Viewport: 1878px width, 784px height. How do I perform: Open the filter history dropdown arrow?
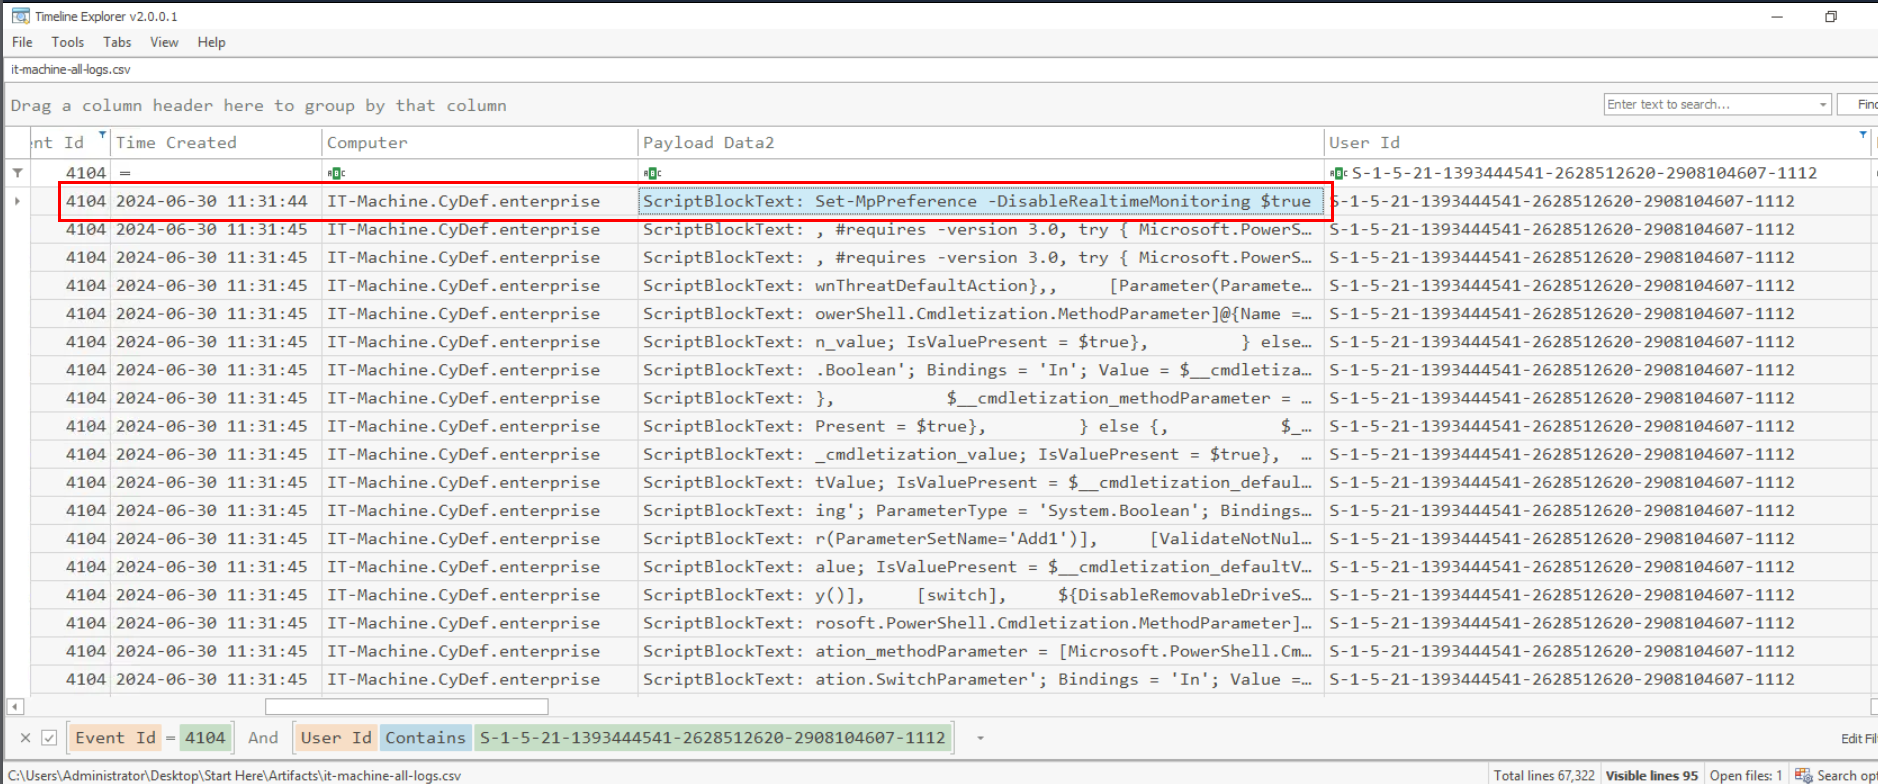980,738
